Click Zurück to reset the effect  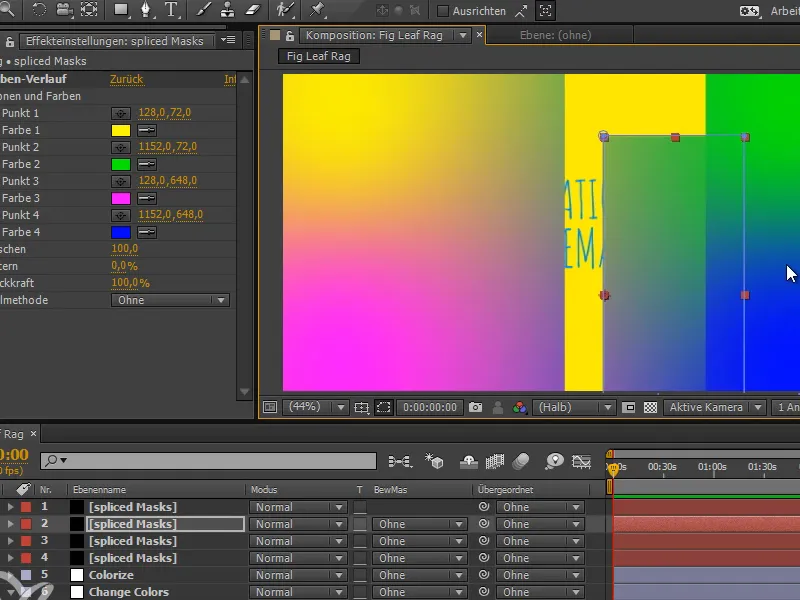[127, 79]
